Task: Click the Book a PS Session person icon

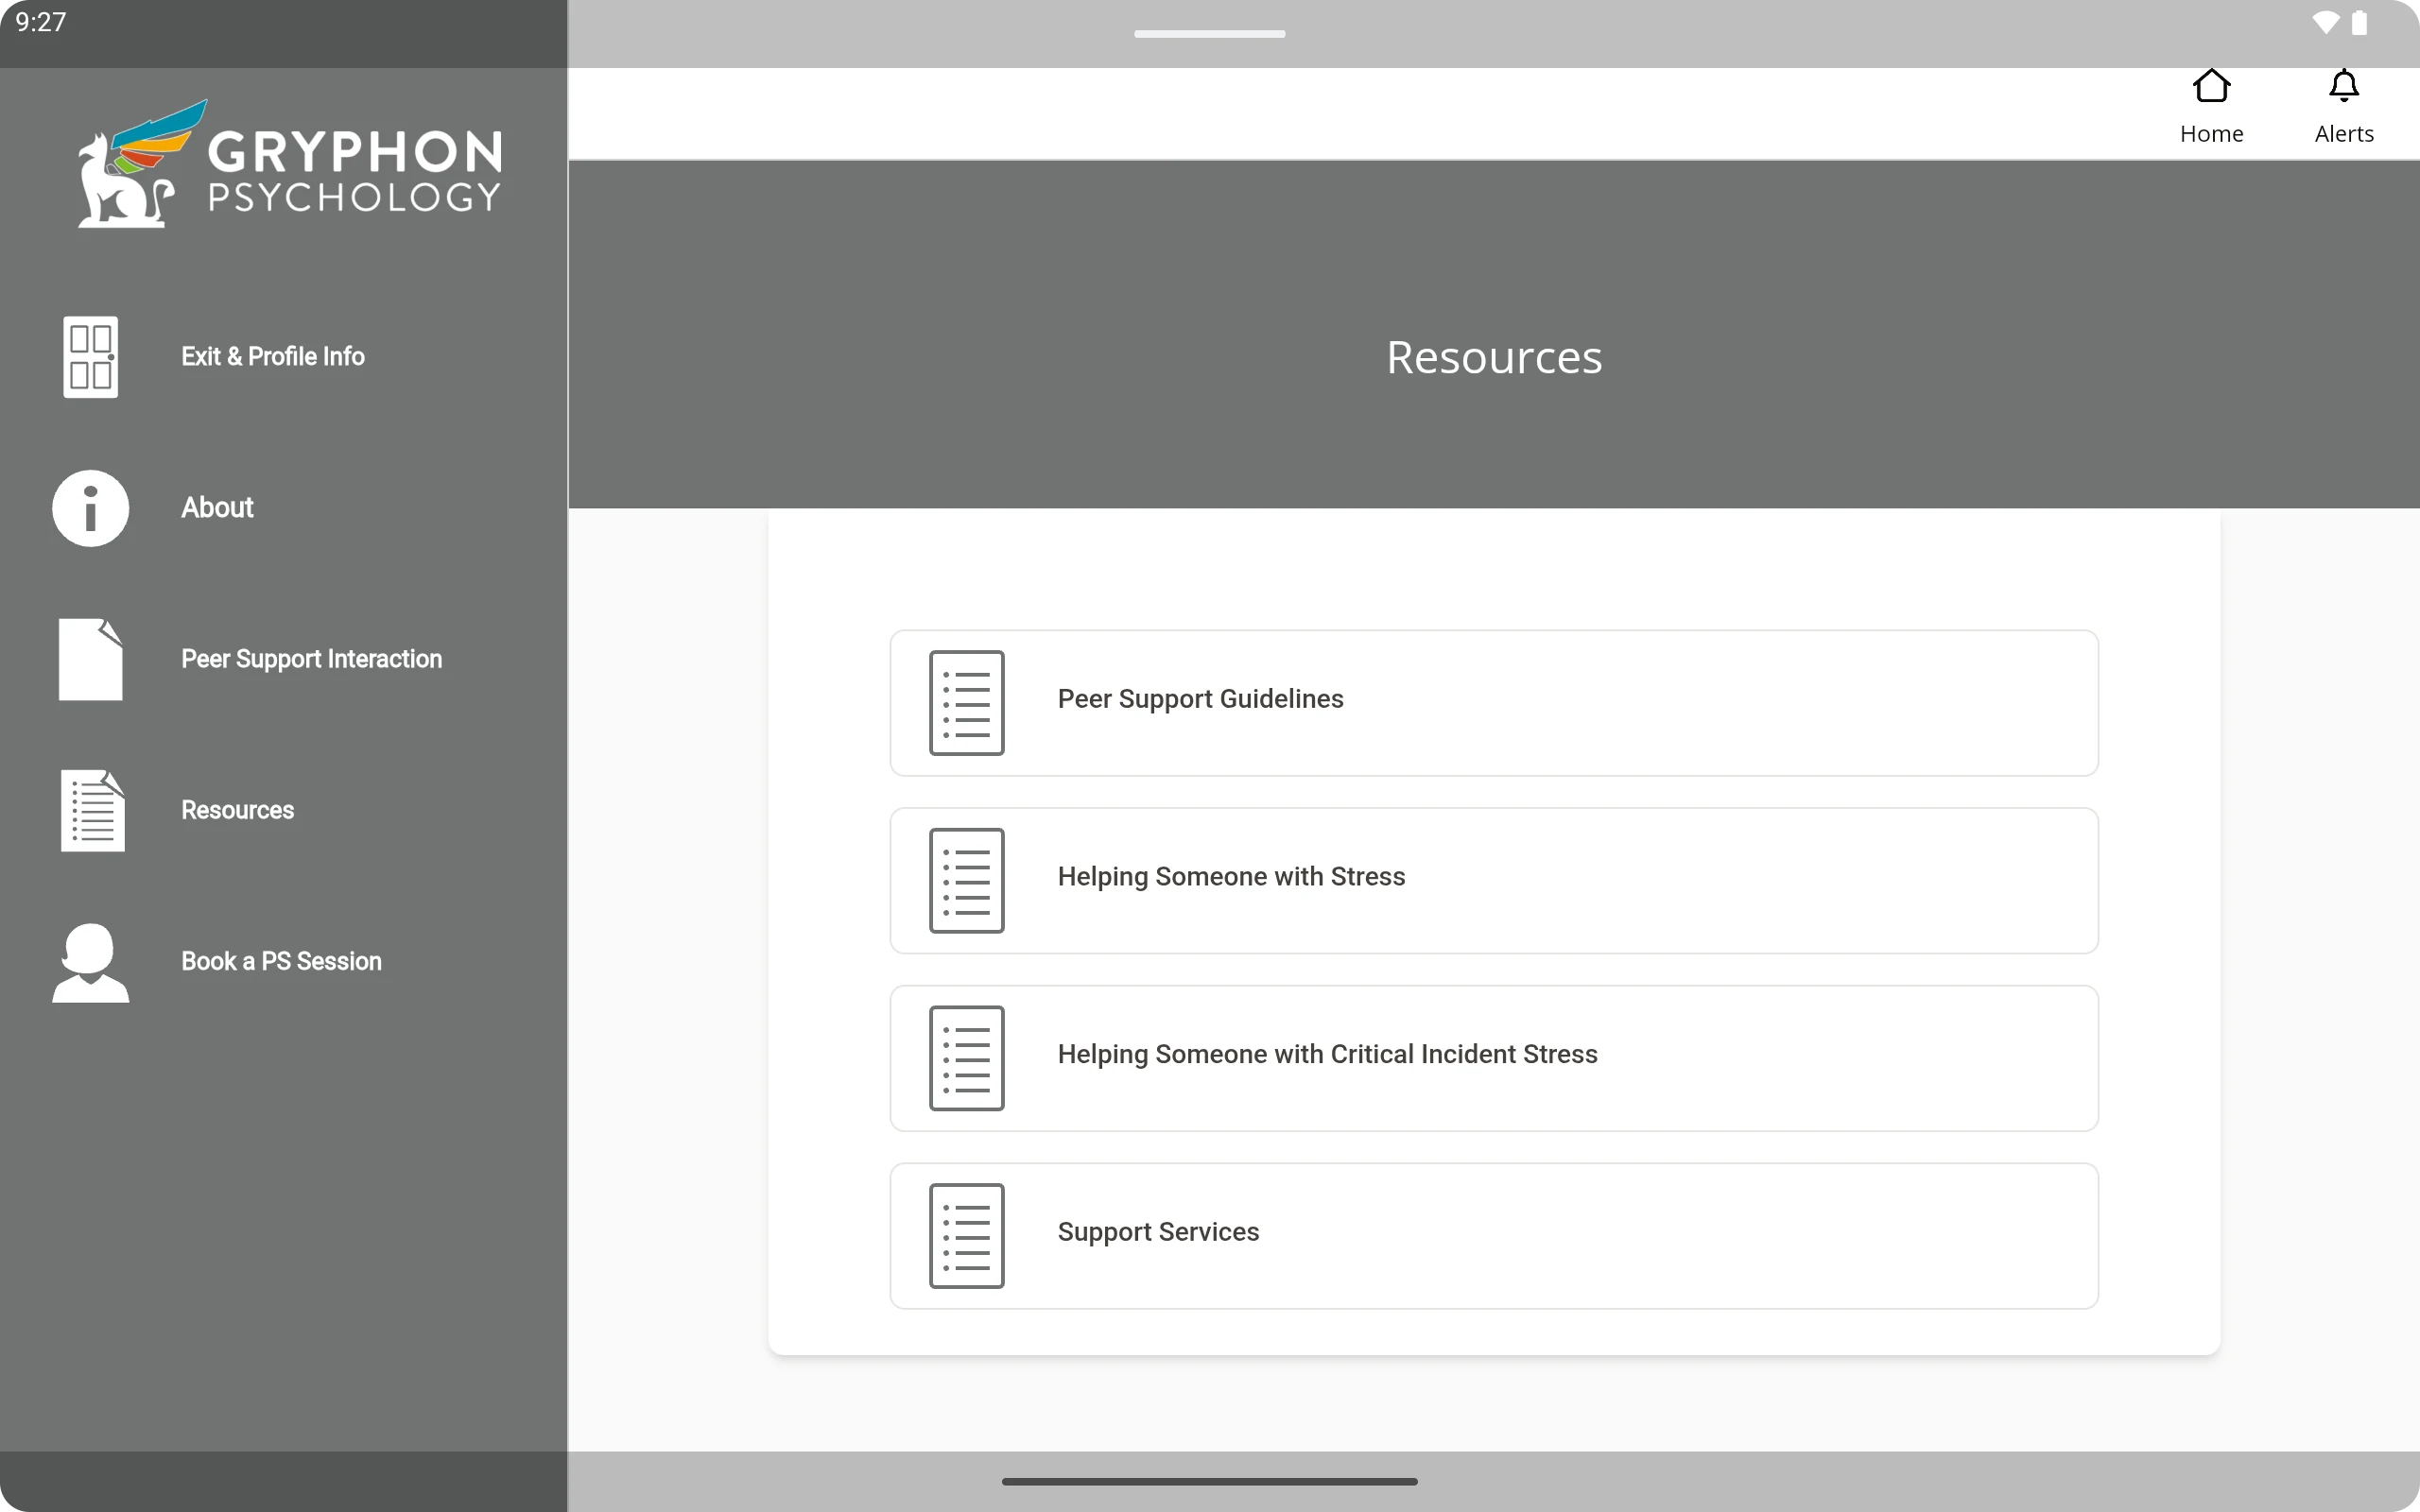Action: click(x=91, y=962)
